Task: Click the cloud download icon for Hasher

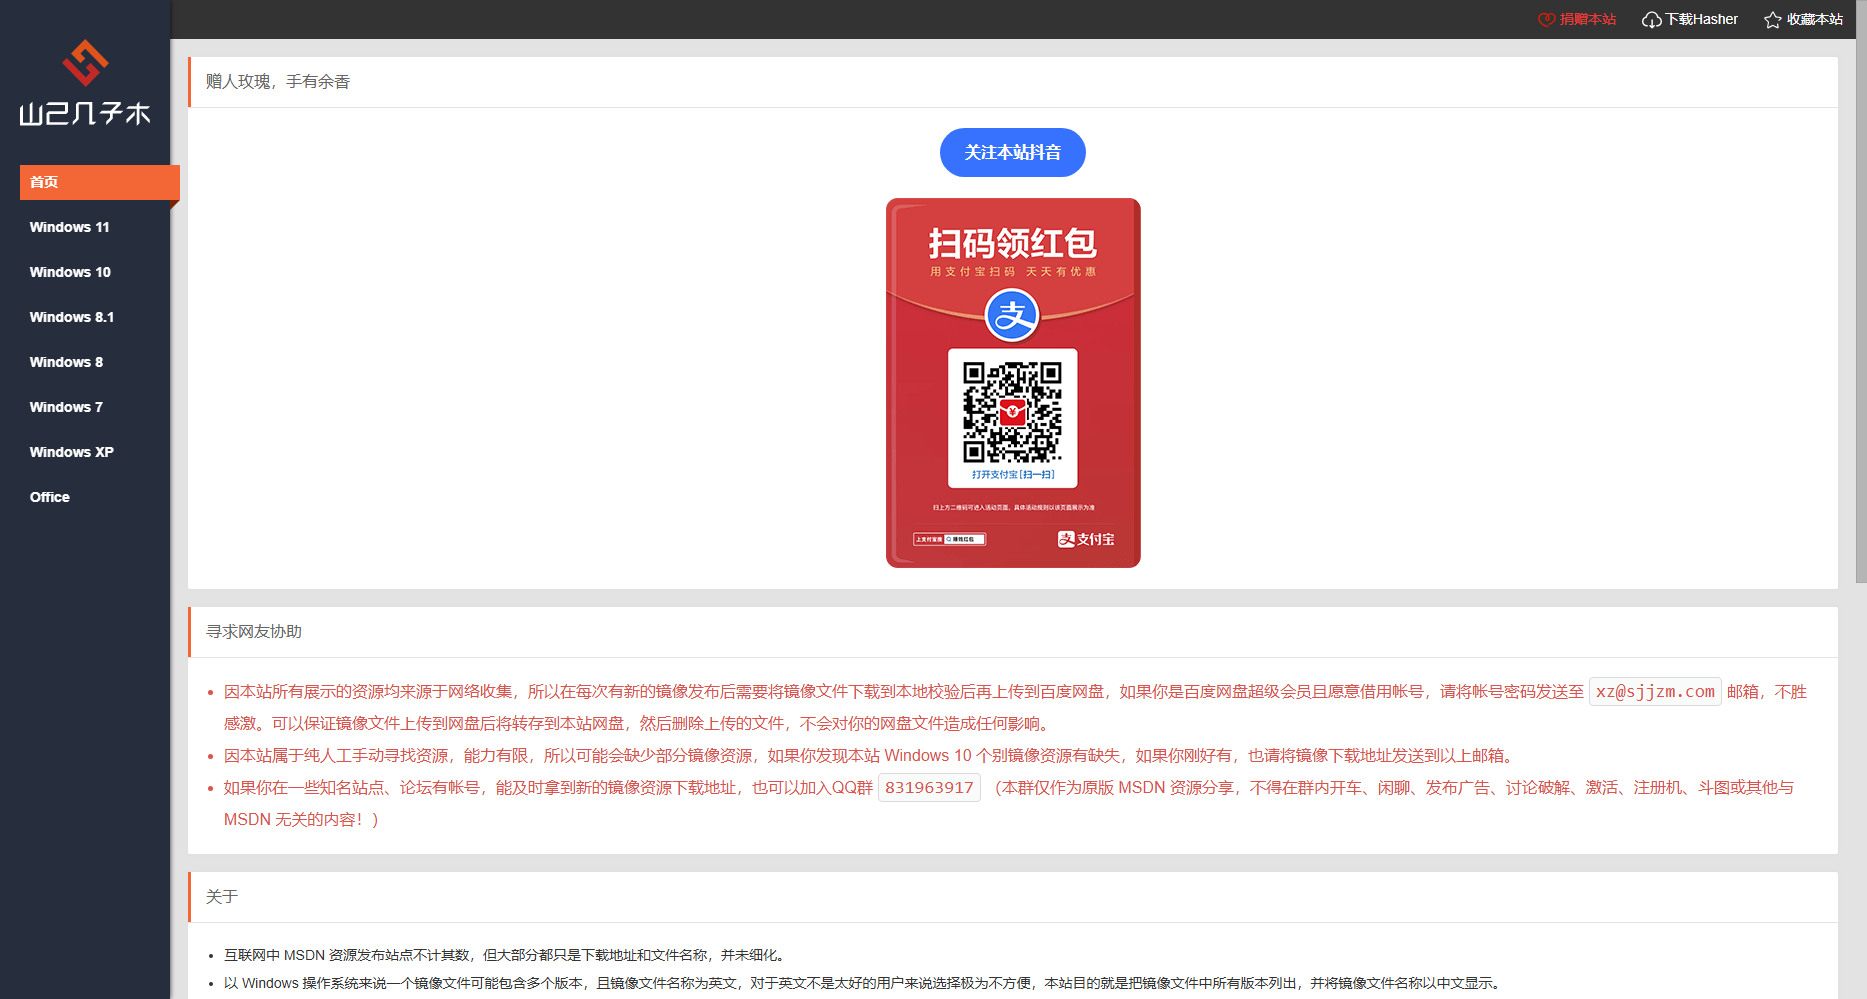Action: (x=1651, y=20)
